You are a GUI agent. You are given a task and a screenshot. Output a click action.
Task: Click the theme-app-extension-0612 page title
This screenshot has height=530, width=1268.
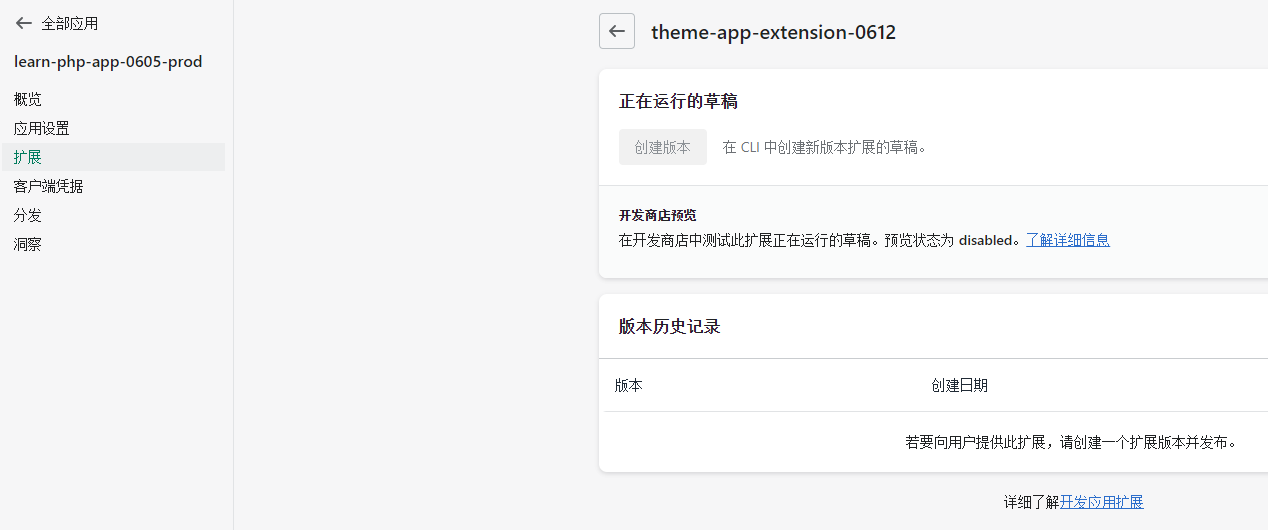(x=773, y=32)
